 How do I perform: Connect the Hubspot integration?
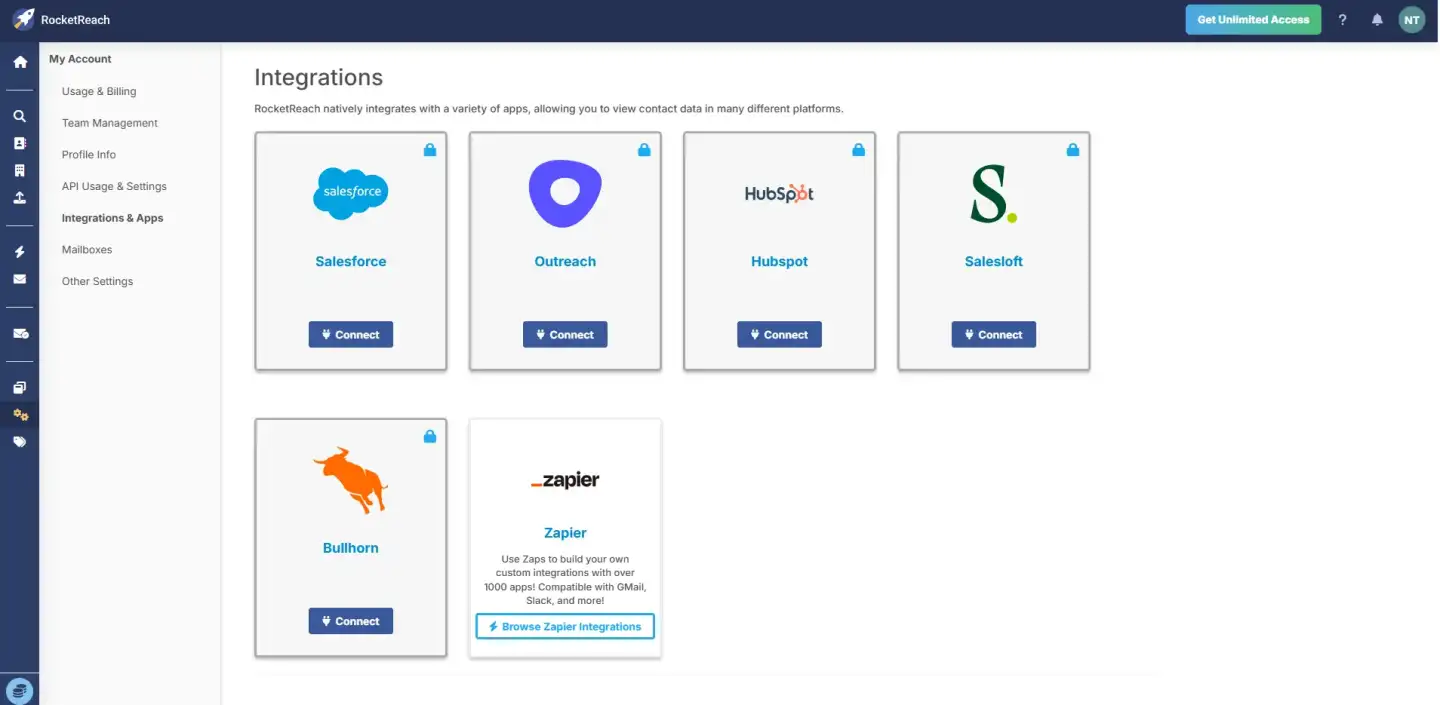(779, 335)
